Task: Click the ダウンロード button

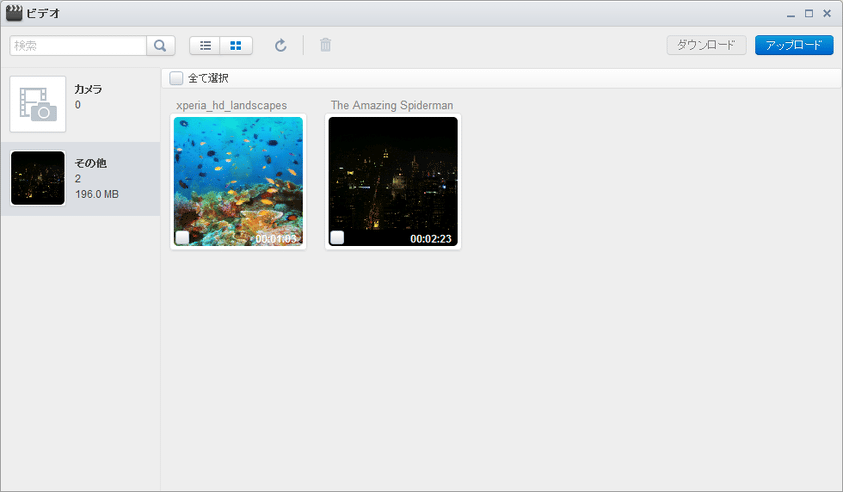Action: pos(706,45)
